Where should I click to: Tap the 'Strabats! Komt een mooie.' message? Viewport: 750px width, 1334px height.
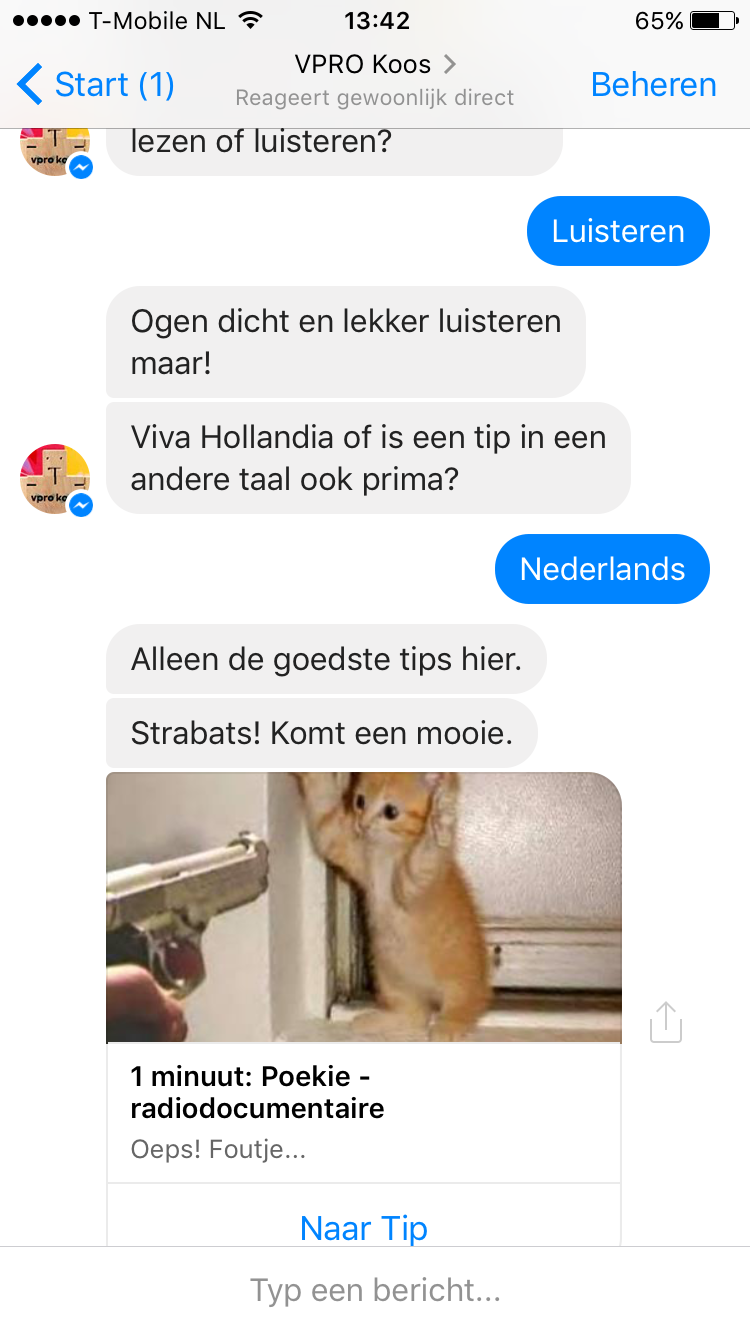click(x=322, y=734)
